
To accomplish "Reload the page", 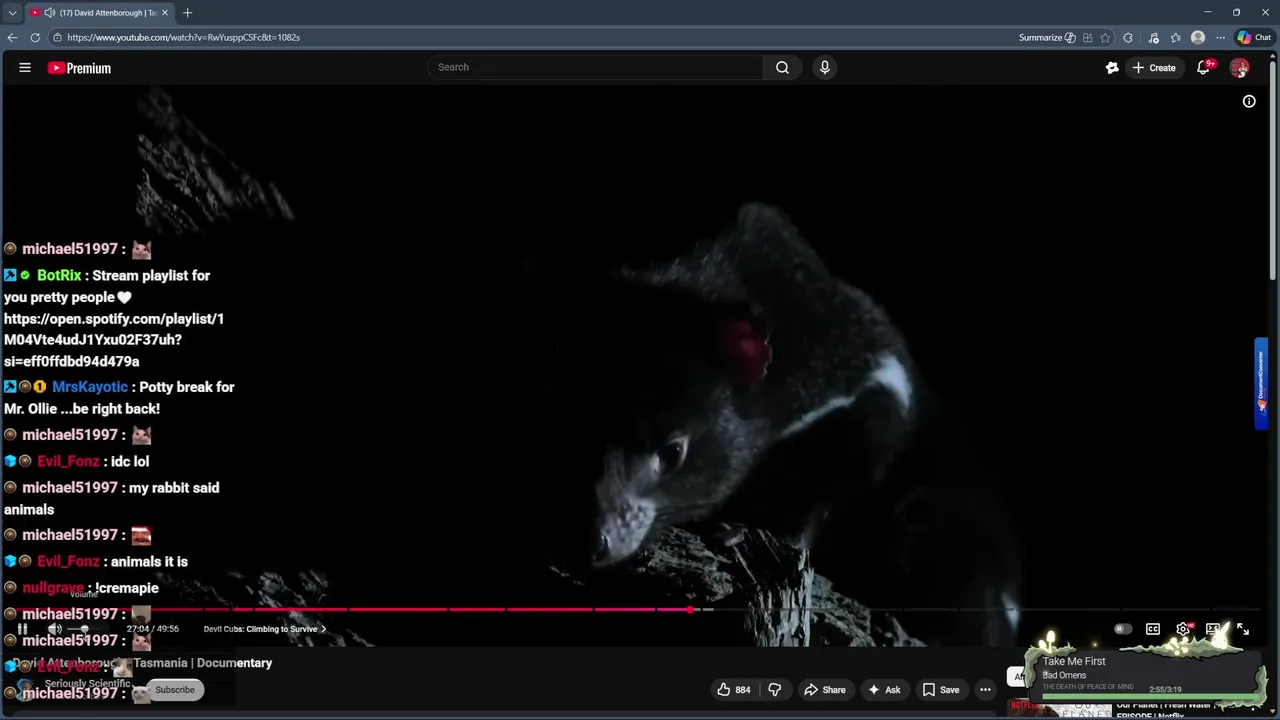I will [x=35, y=37].
